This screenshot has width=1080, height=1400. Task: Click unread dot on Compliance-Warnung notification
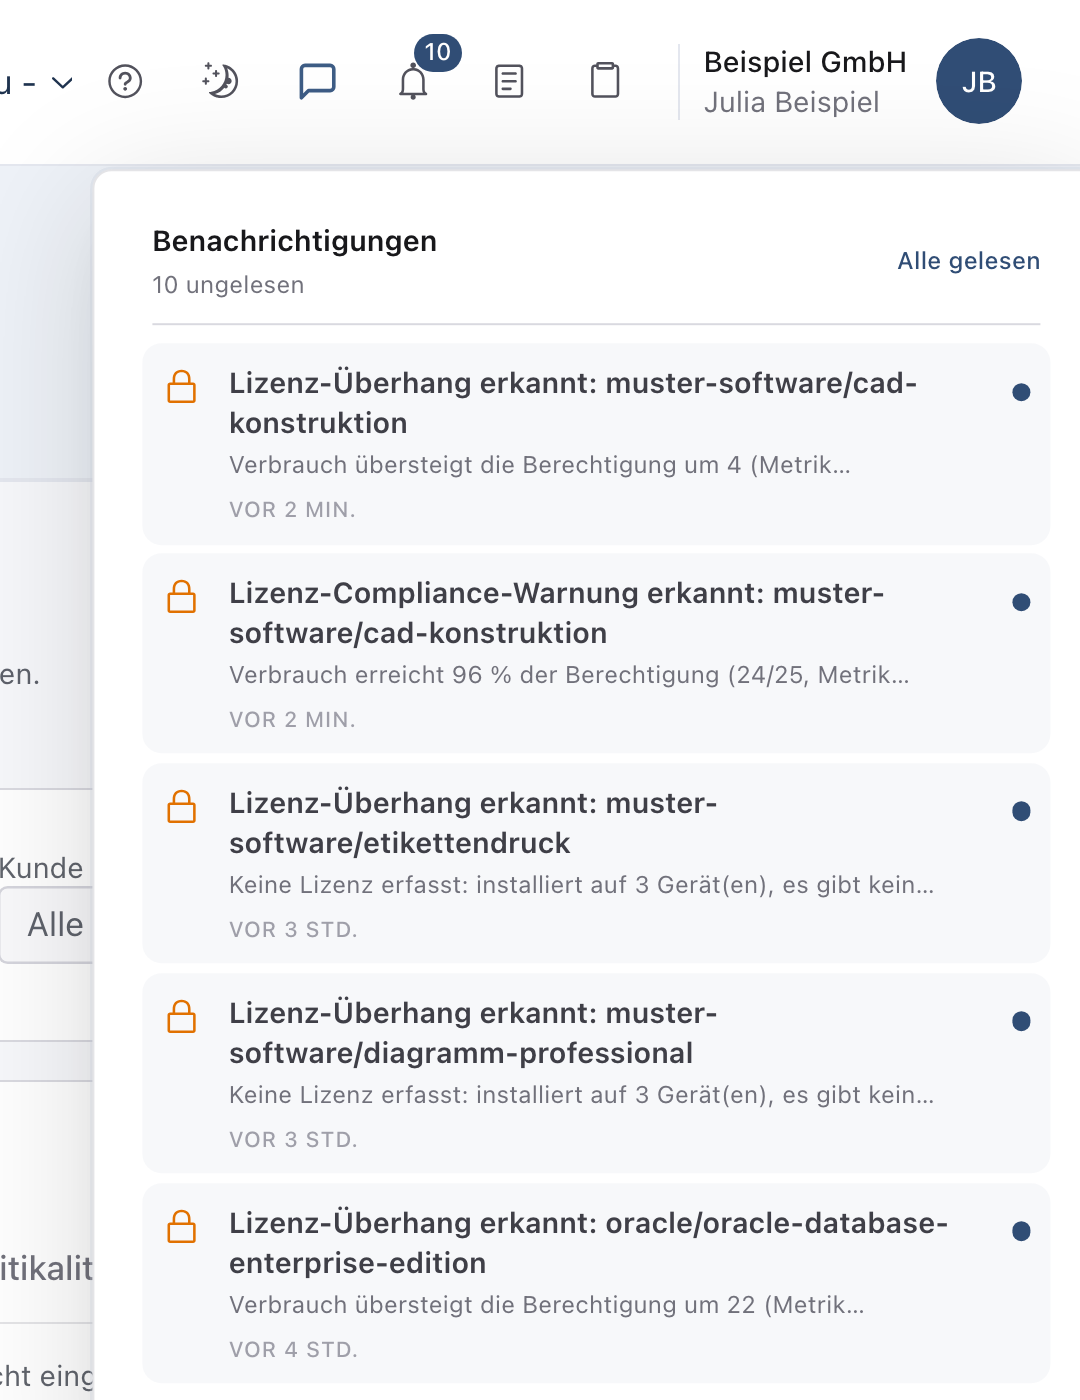(x=1021, y=602)
